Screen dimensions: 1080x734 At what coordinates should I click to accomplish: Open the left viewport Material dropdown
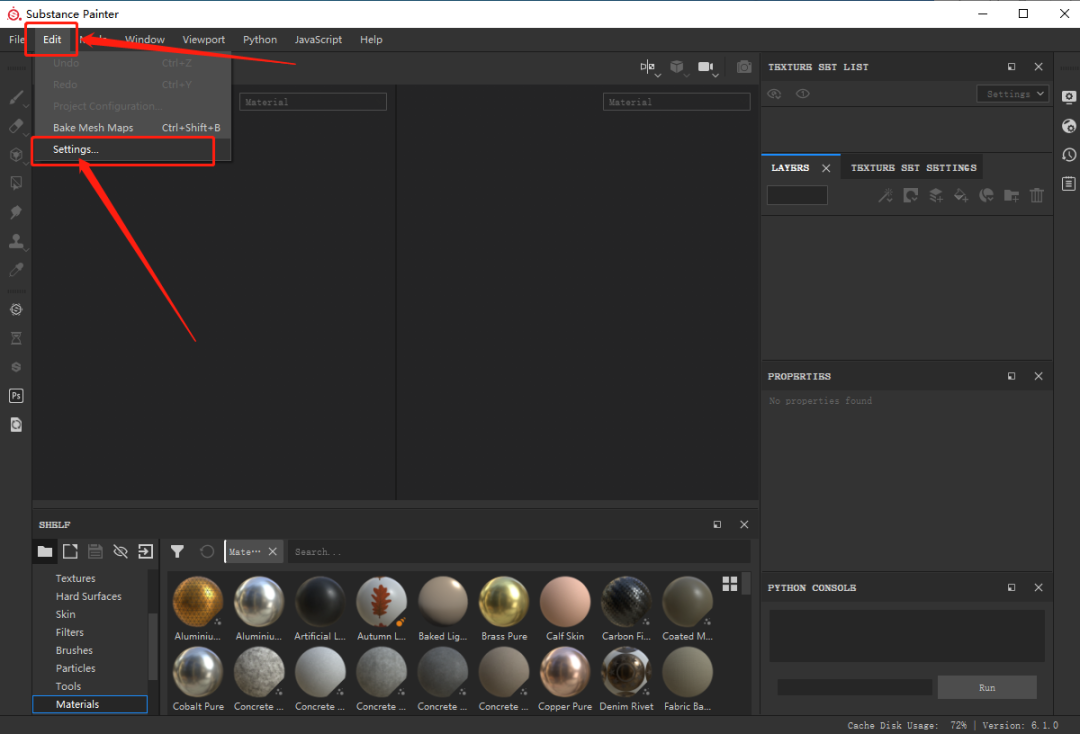click(313, 102)
